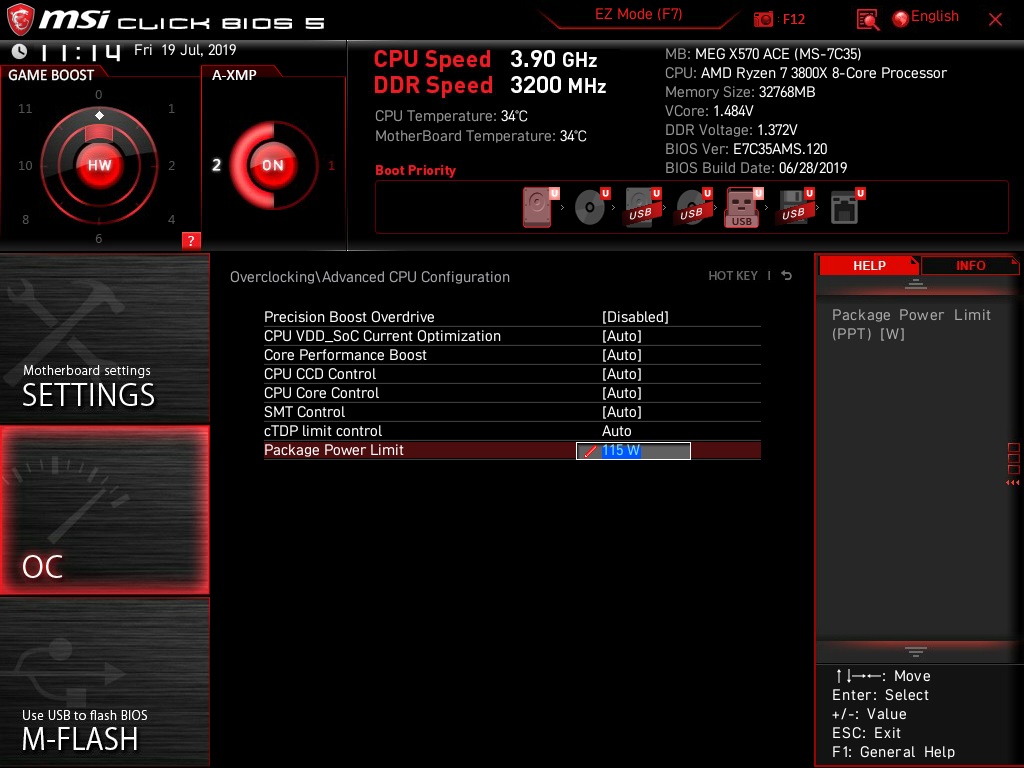Click the GAME BOOST tab label
Screen dimensions: 1024x768
51,75
